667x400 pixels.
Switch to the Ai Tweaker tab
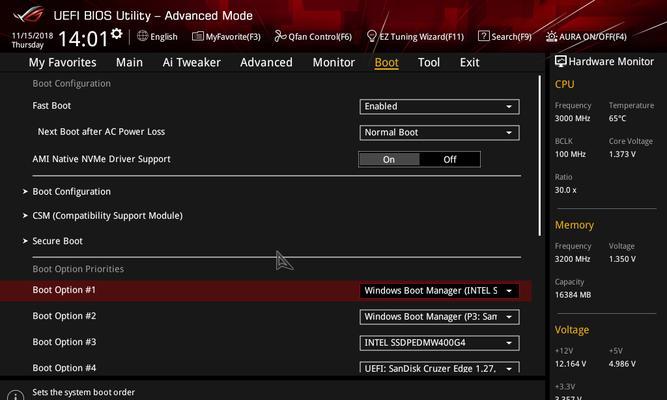(x=191, y=63)
